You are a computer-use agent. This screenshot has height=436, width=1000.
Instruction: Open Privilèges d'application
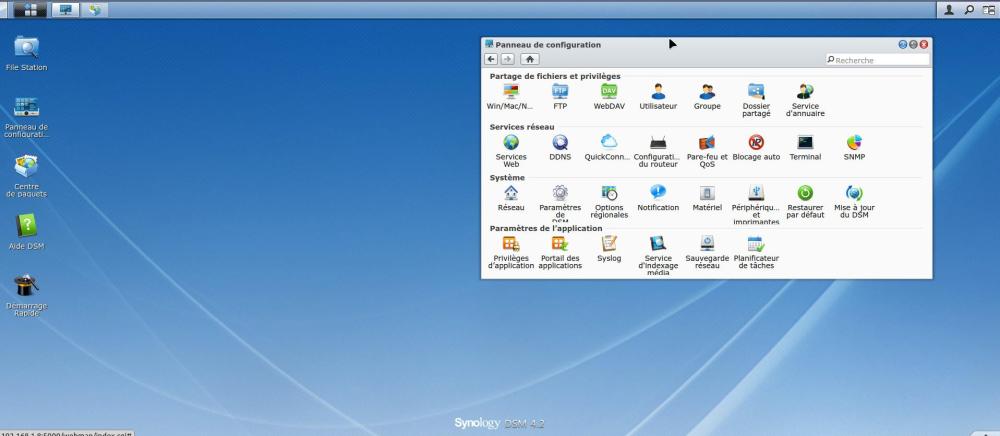point(511,252)
